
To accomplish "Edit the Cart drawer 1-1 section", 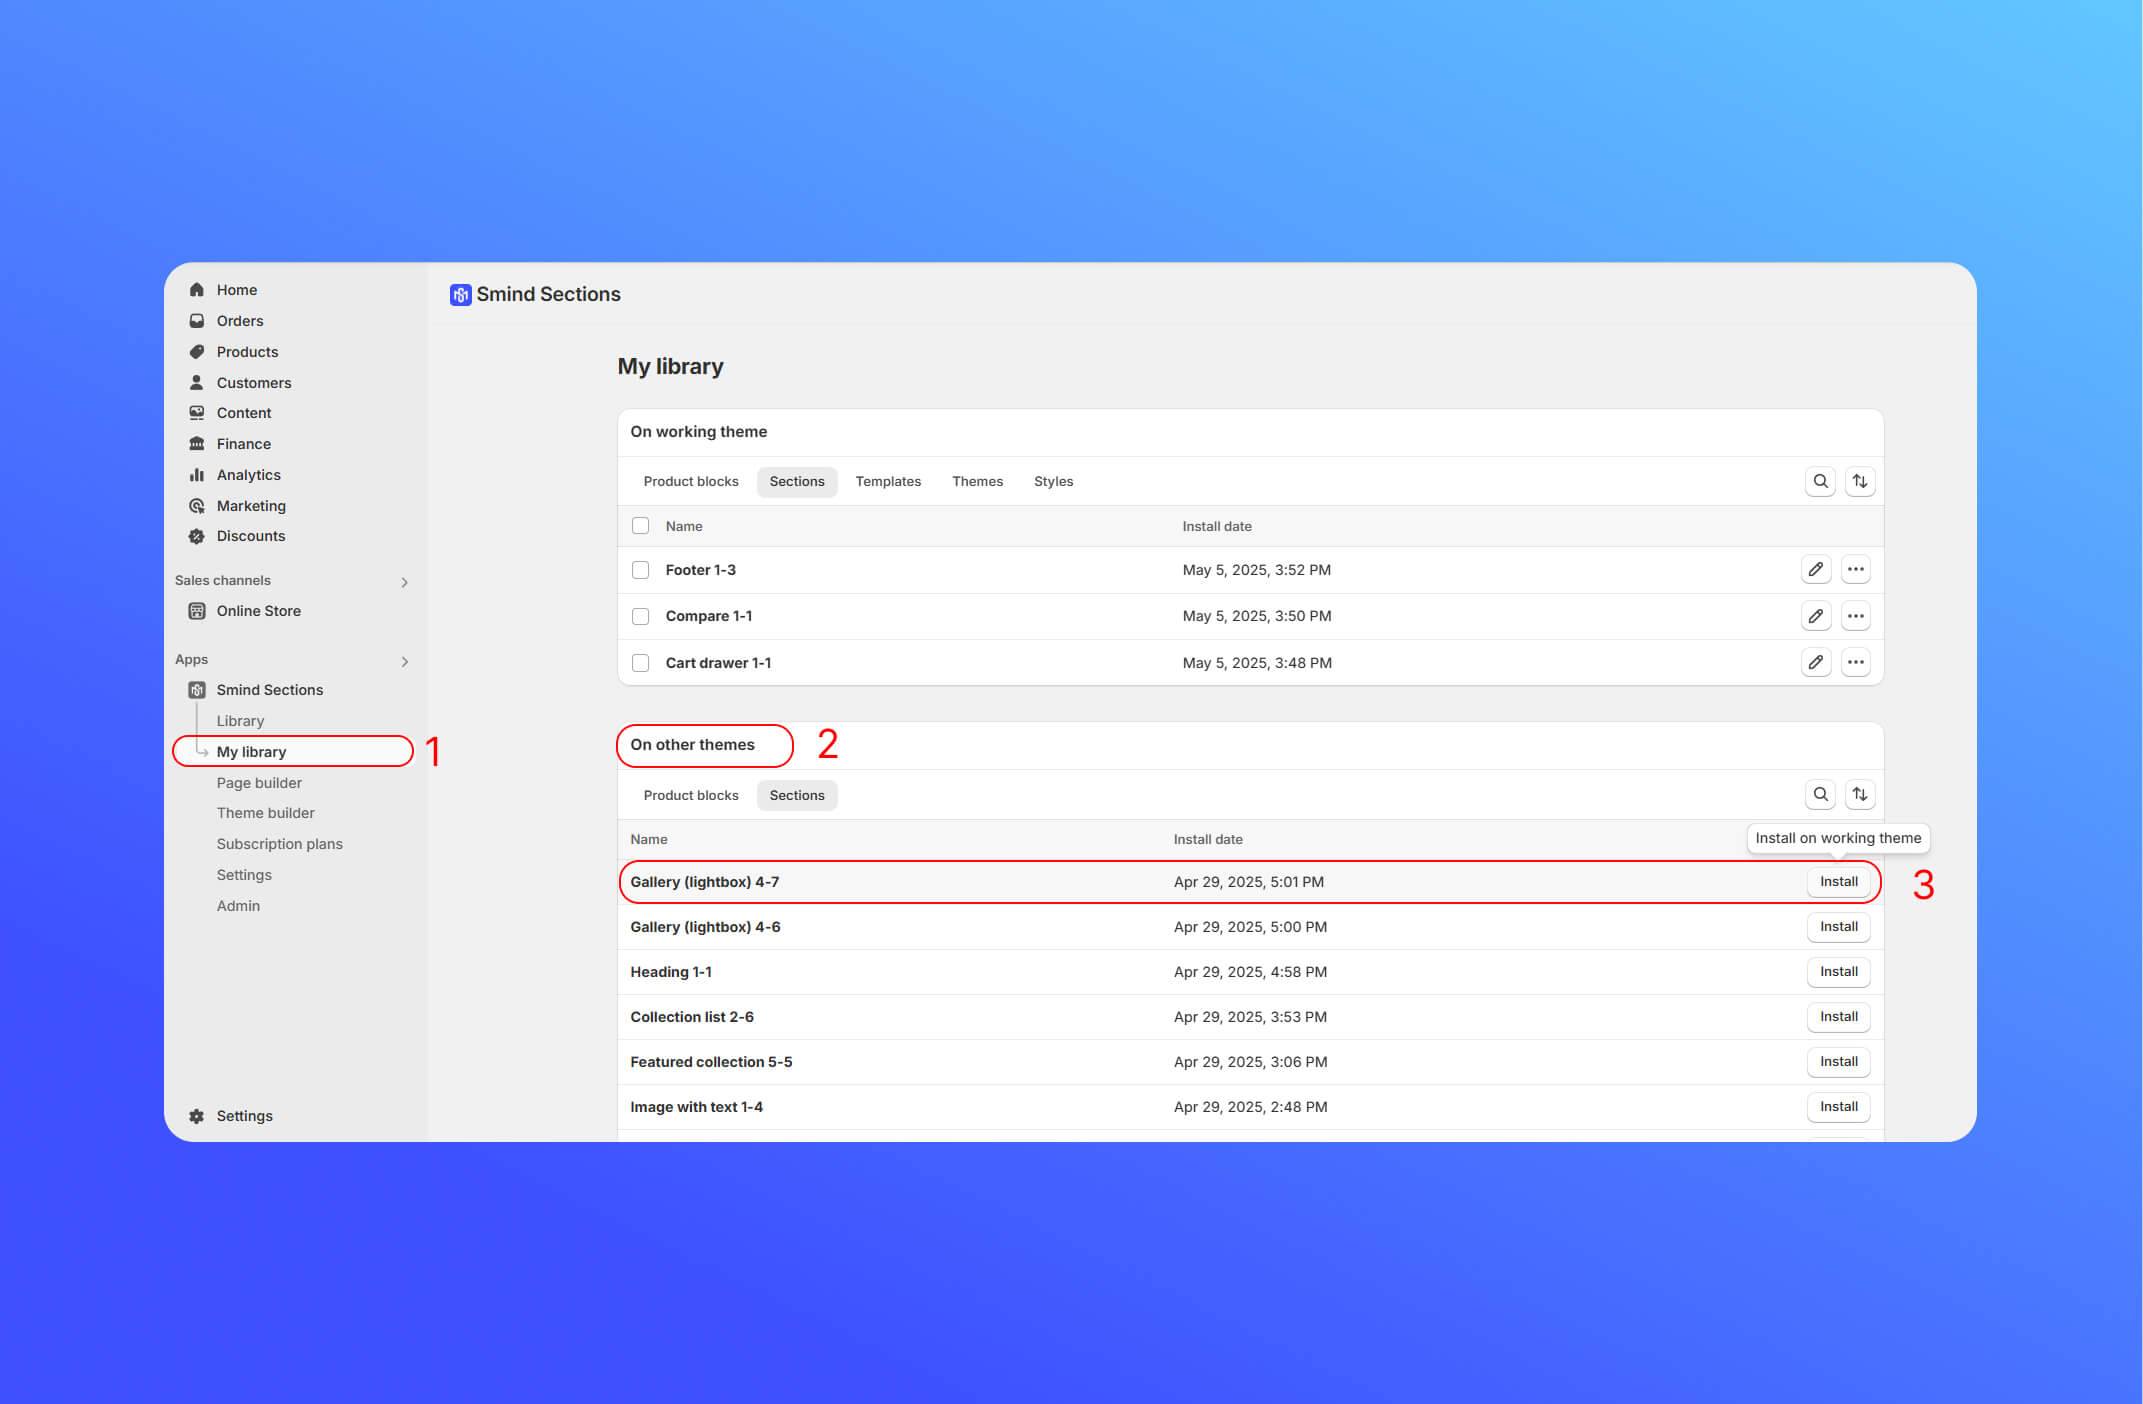I will [x=1815, y=662].
